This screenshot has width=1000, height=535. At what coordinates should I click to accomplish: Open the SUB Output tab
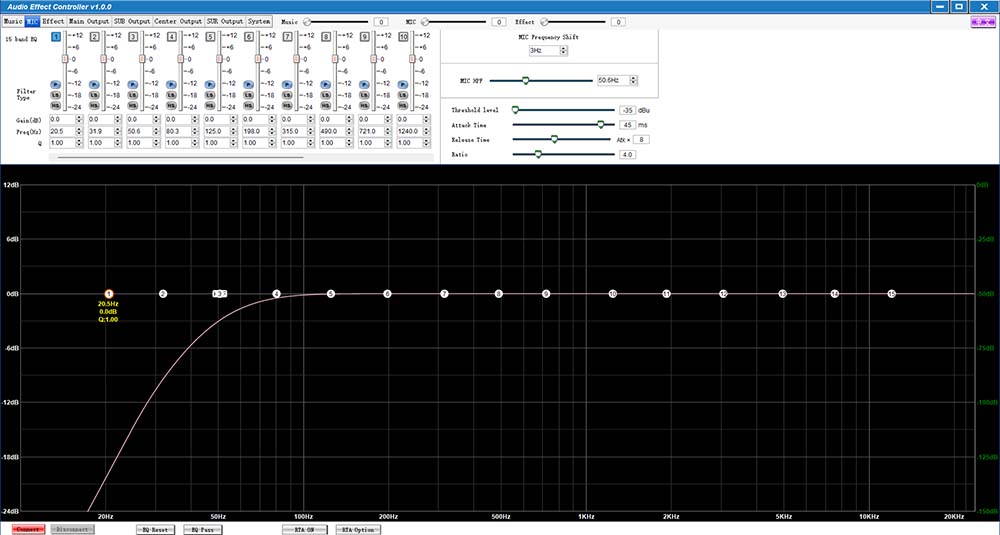132,21
